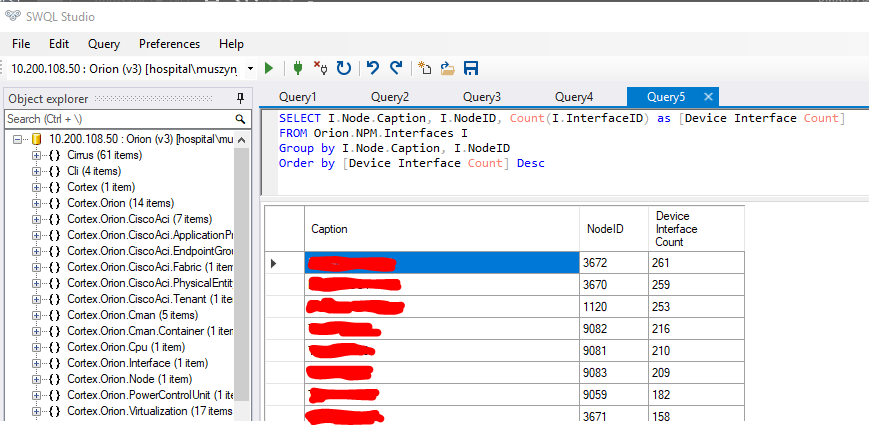Click the undo arrow icon

pos(372,68)
